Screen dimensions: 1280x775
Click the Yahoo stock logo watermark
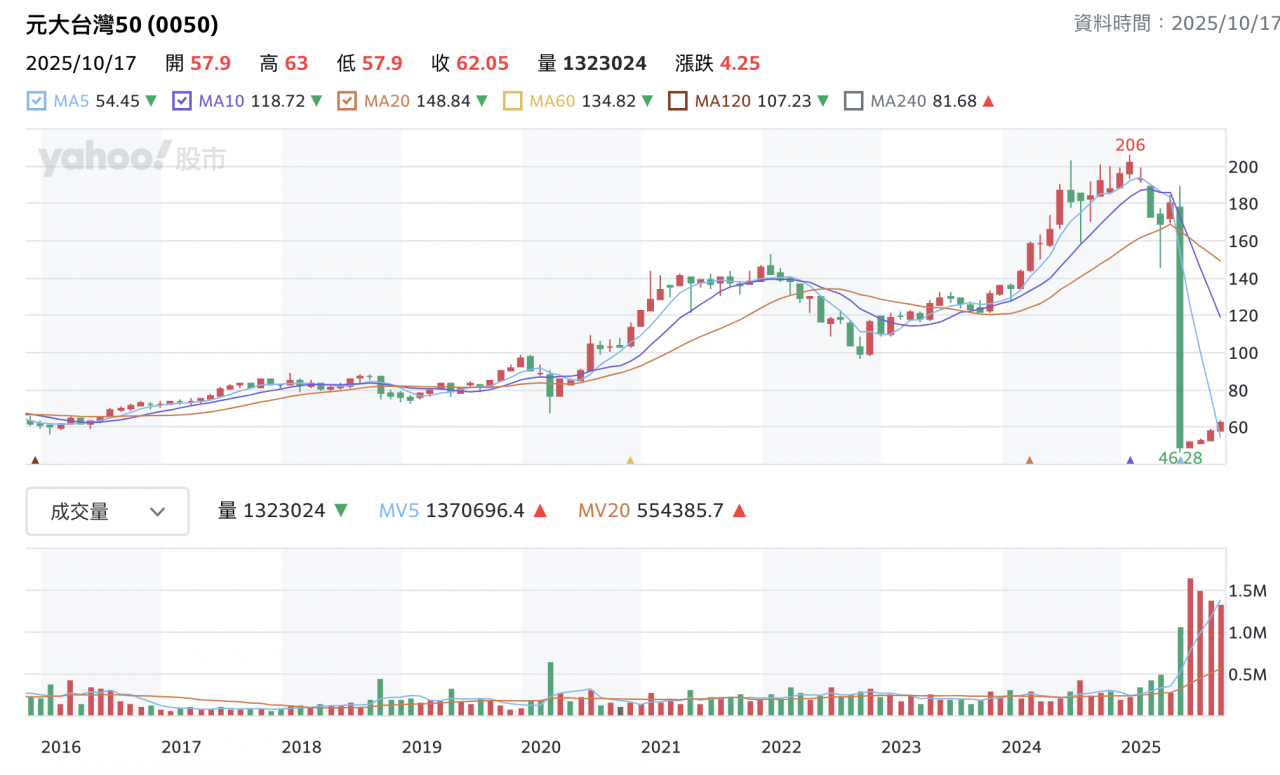[x=132, y=158]
